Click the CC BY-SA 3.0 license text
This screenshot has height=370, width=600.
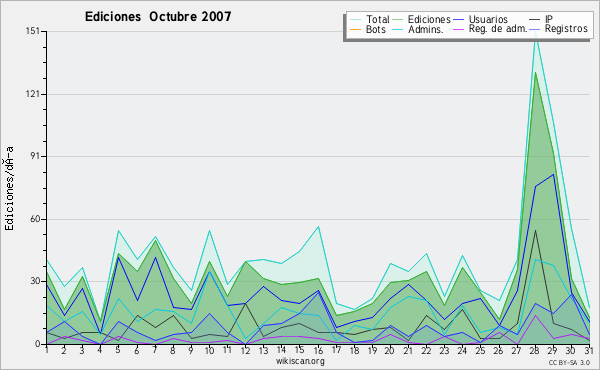click(x=569, y=362)
